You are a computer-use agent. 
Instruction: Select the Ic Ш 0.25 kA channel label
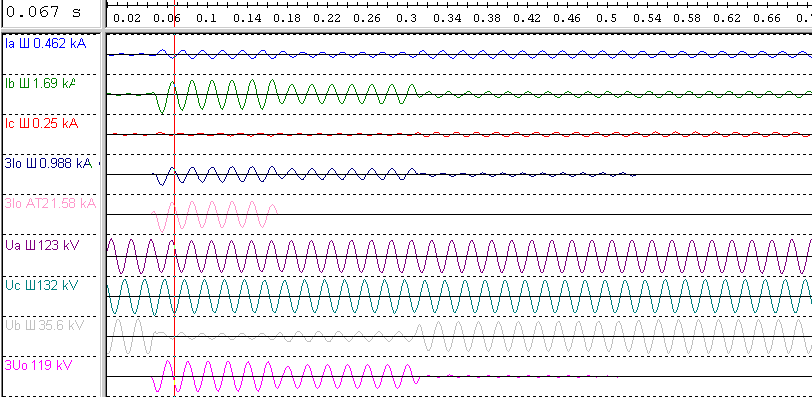tap(41, 124)
